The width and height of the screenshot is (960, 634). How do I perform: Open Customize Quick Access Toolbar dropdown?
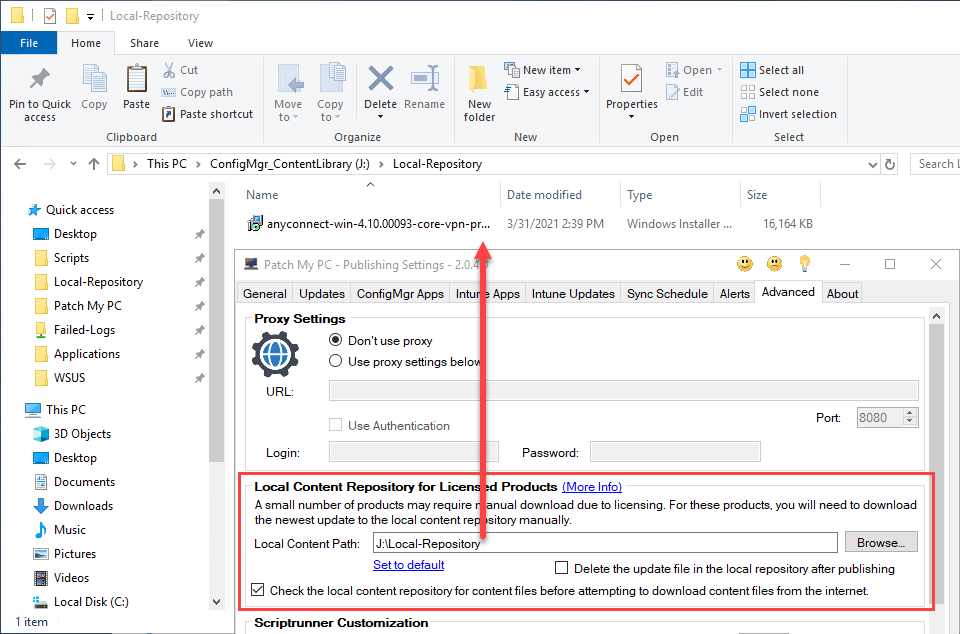pos(90,17)
